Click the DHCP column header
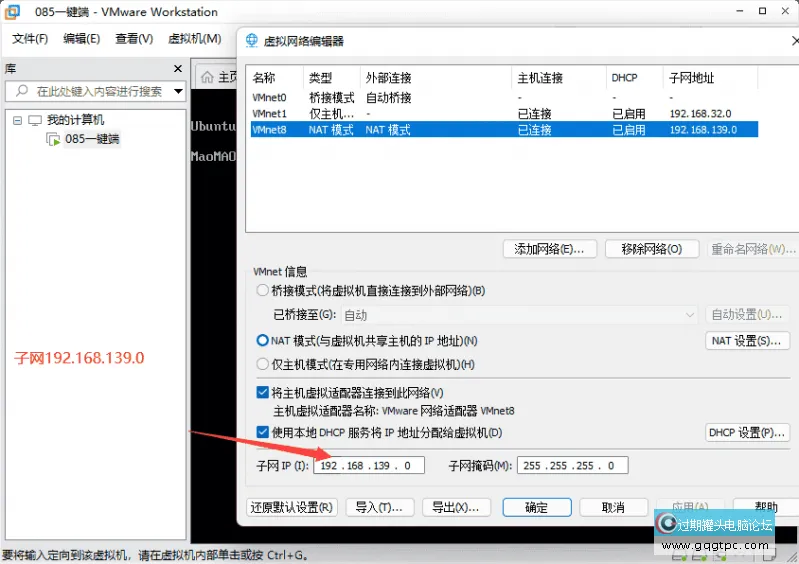This screenshot has width=799, height=564. point(635,78)
